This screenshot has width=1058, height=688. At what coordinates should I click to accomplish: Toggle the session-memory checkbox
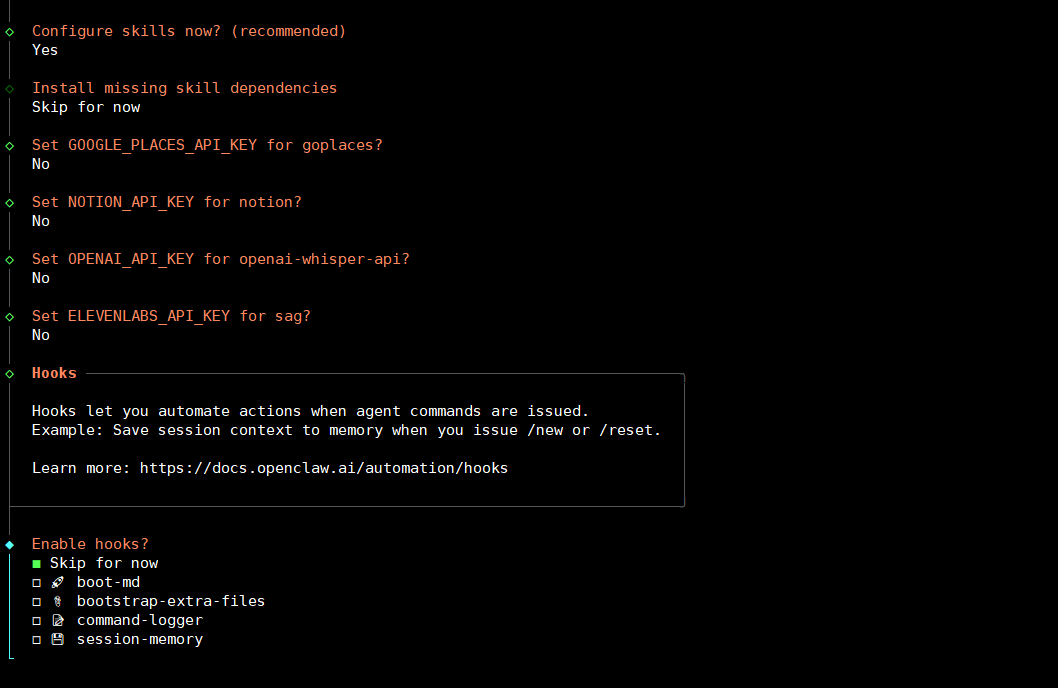click(37, 639)
